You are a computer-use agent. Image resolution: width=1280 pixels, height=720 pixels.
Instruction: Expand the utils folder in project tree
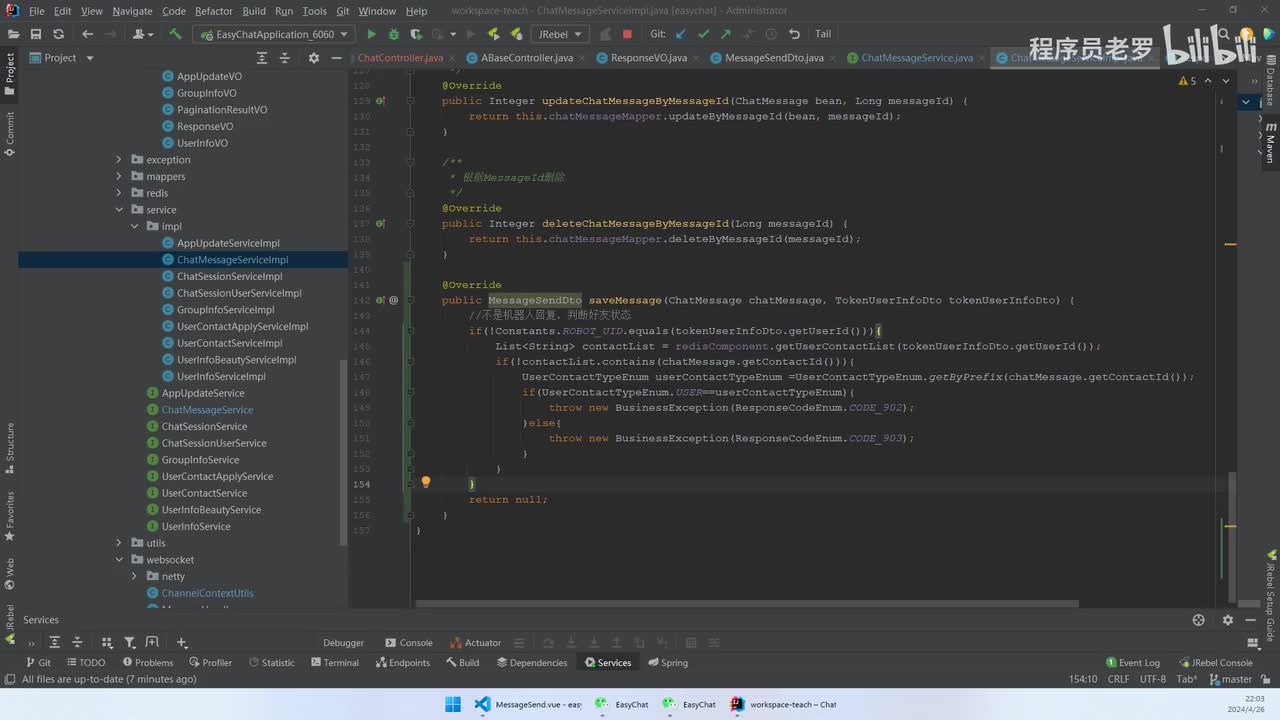120,543
